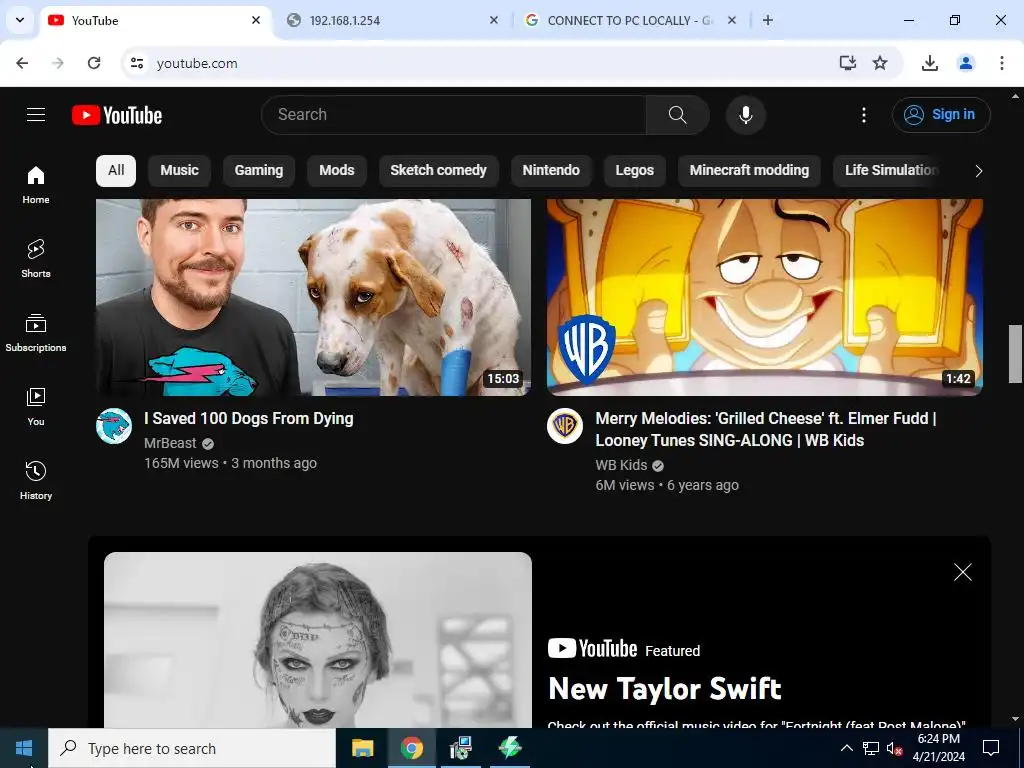Select the All filter chip

116,170
